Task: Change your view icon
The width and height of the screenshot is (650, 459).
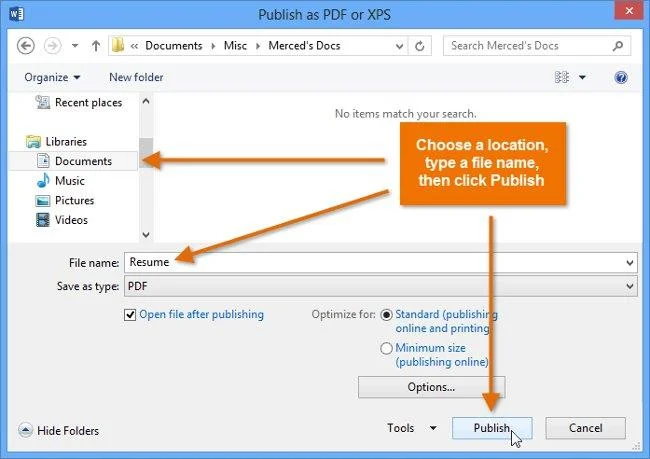Action: coord(562,77)
